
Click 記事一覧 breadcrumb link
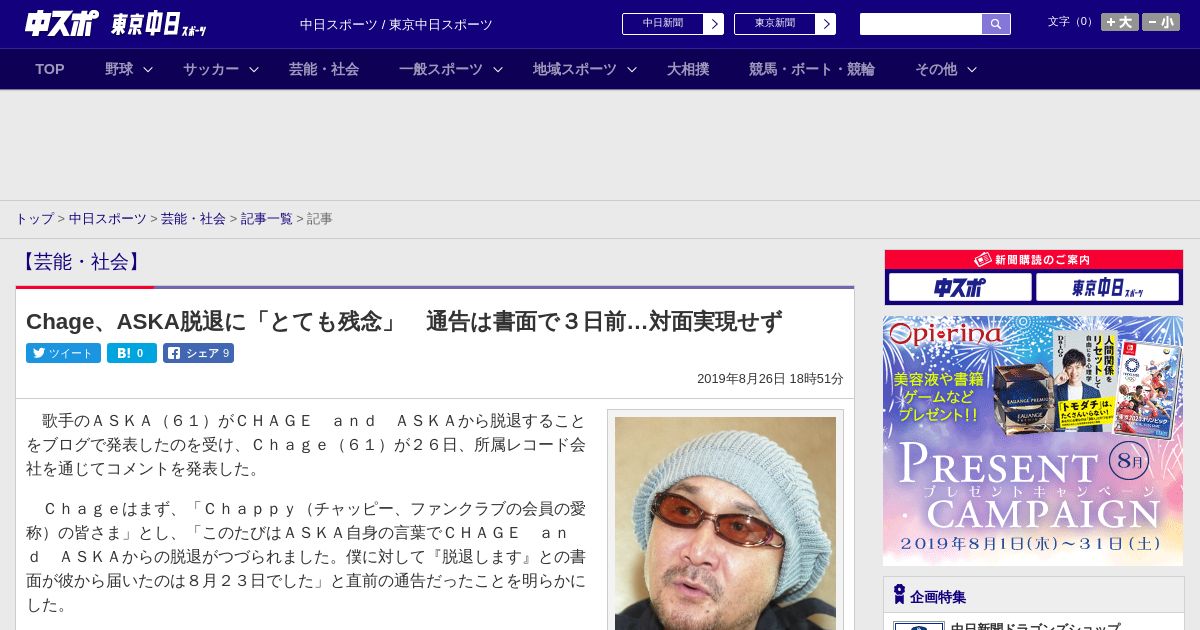pos(267,218)
